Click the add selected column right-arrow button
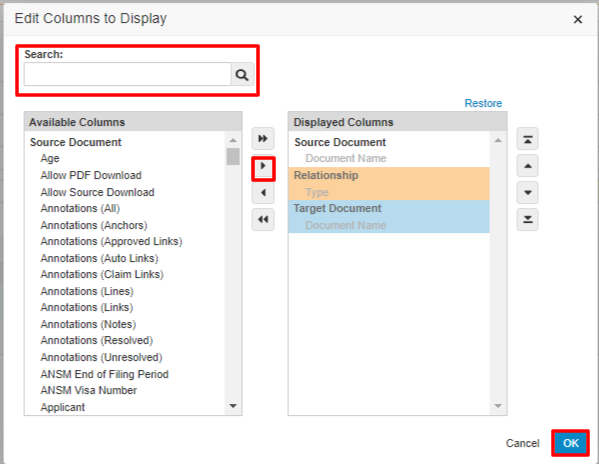This screenshot has width=599, height=464. coord(263,167)
